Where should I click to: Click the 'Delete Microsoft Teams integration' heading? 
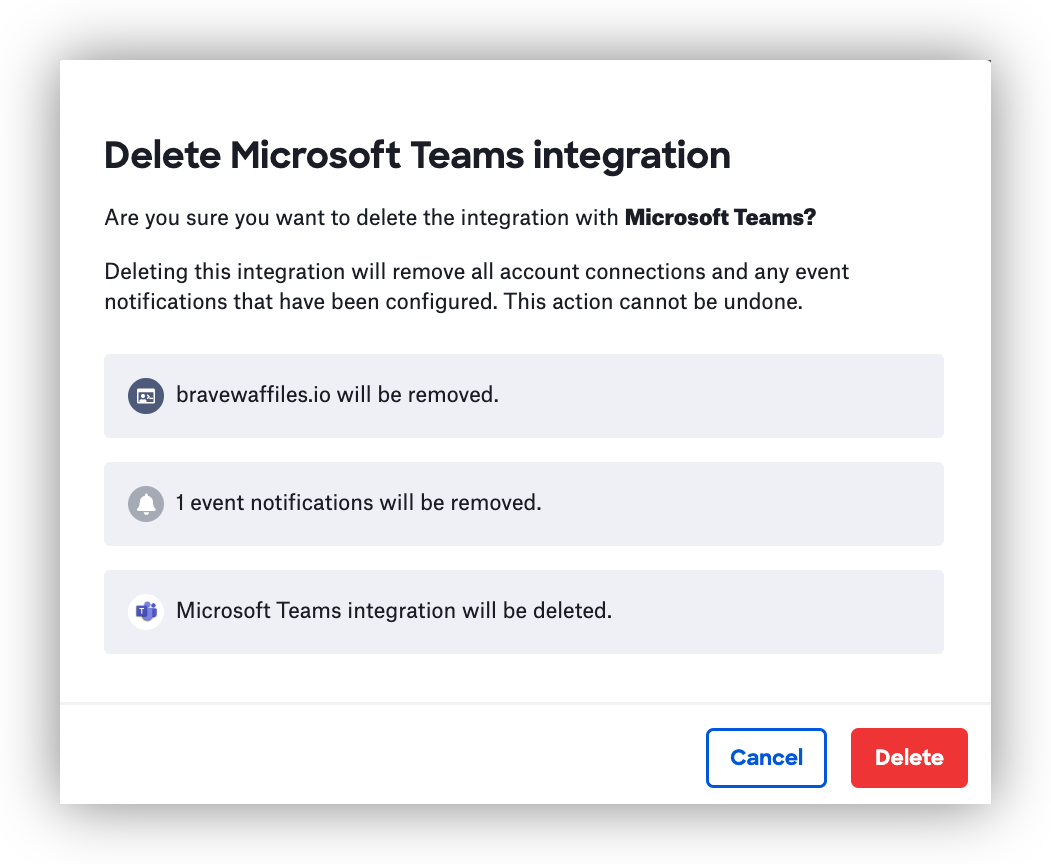pos(417,156)
